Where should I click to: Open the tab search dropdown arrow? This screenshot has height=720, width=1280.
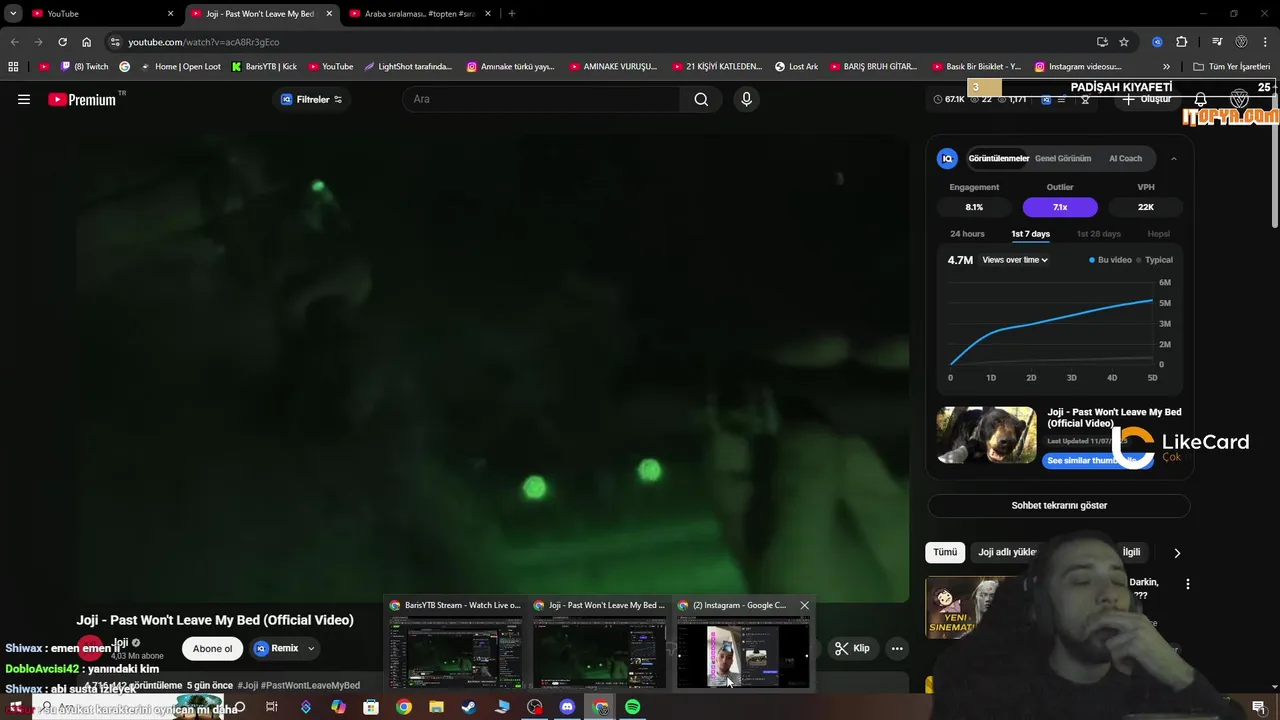13,14
